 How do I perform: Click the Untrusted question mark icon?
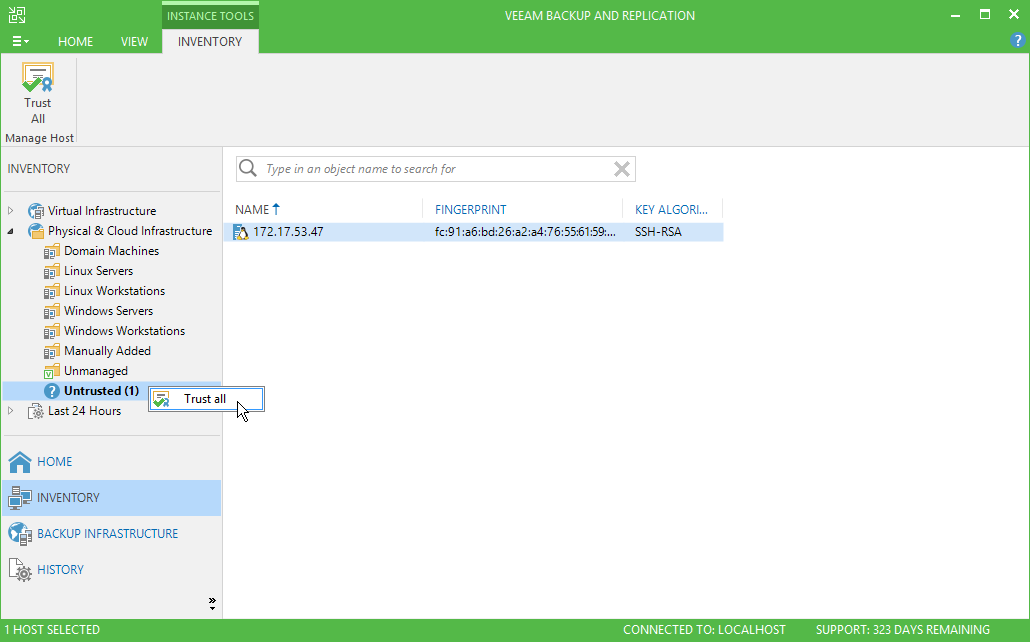[x=52, y=391]
